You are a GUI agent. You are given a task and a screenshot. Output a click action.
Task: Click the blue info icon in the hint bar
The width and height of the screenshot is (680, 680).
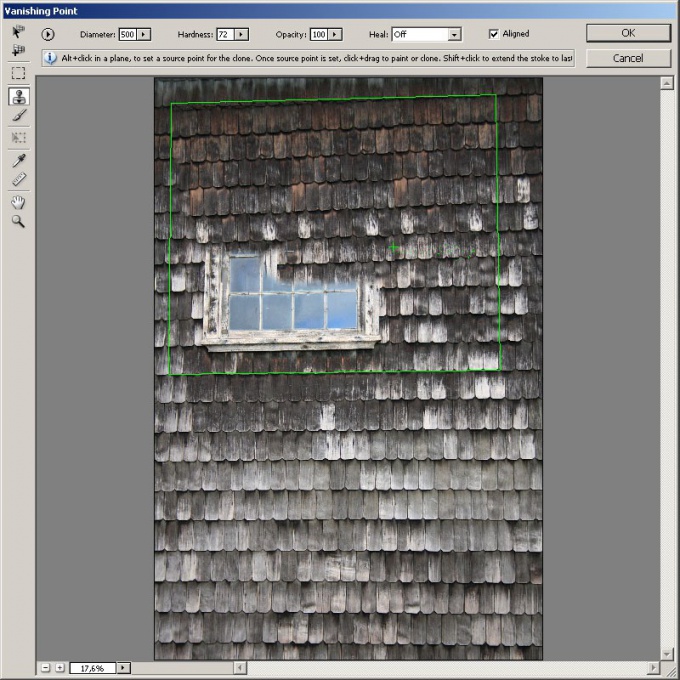point(50,58)
